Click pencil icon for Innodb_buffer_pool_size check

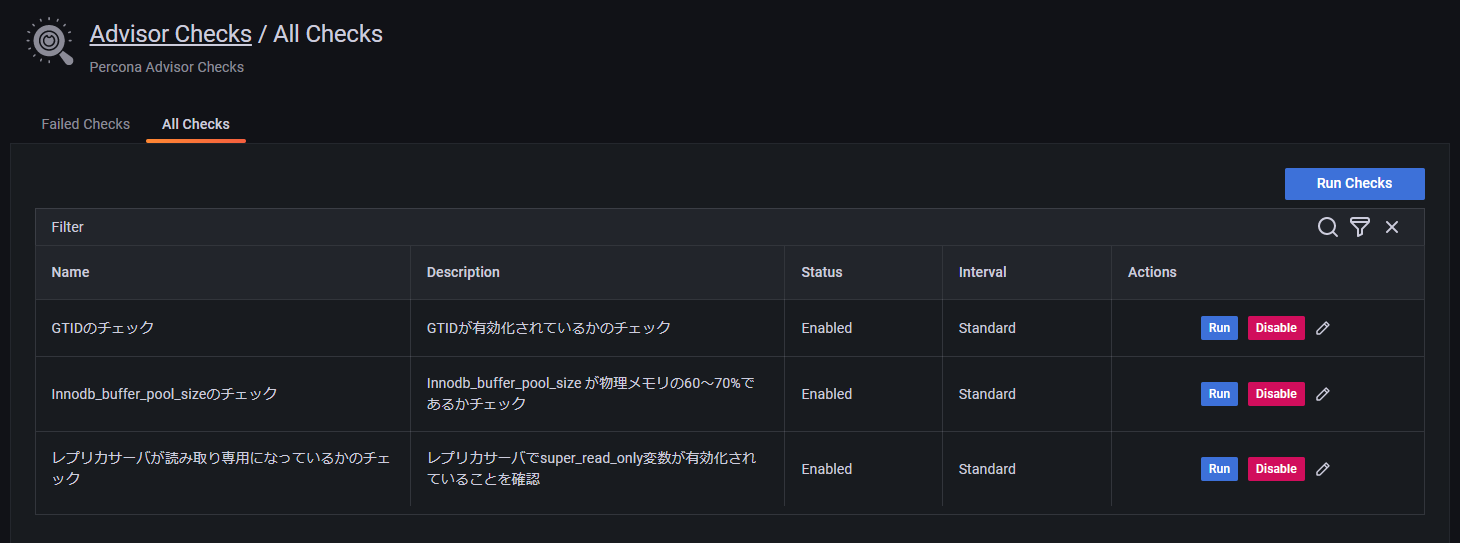coord(1323,394)
